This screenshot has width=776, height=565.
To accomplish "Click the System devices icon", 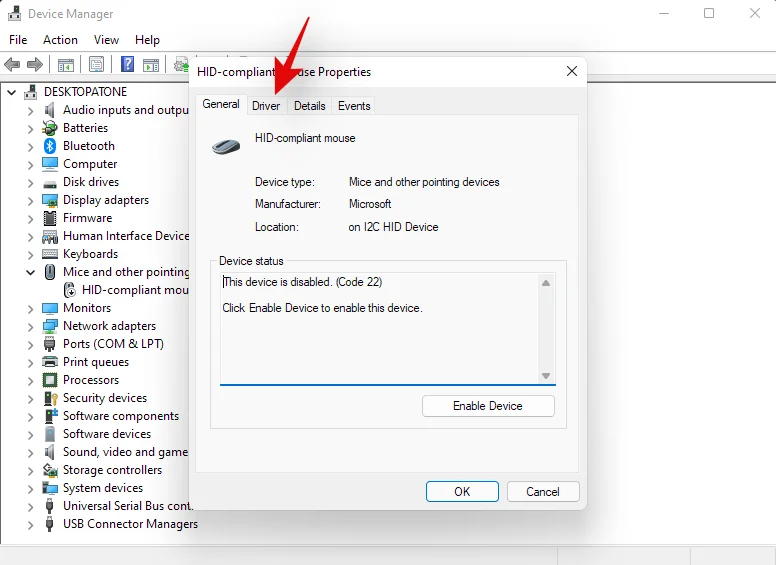I will (49, 488).
